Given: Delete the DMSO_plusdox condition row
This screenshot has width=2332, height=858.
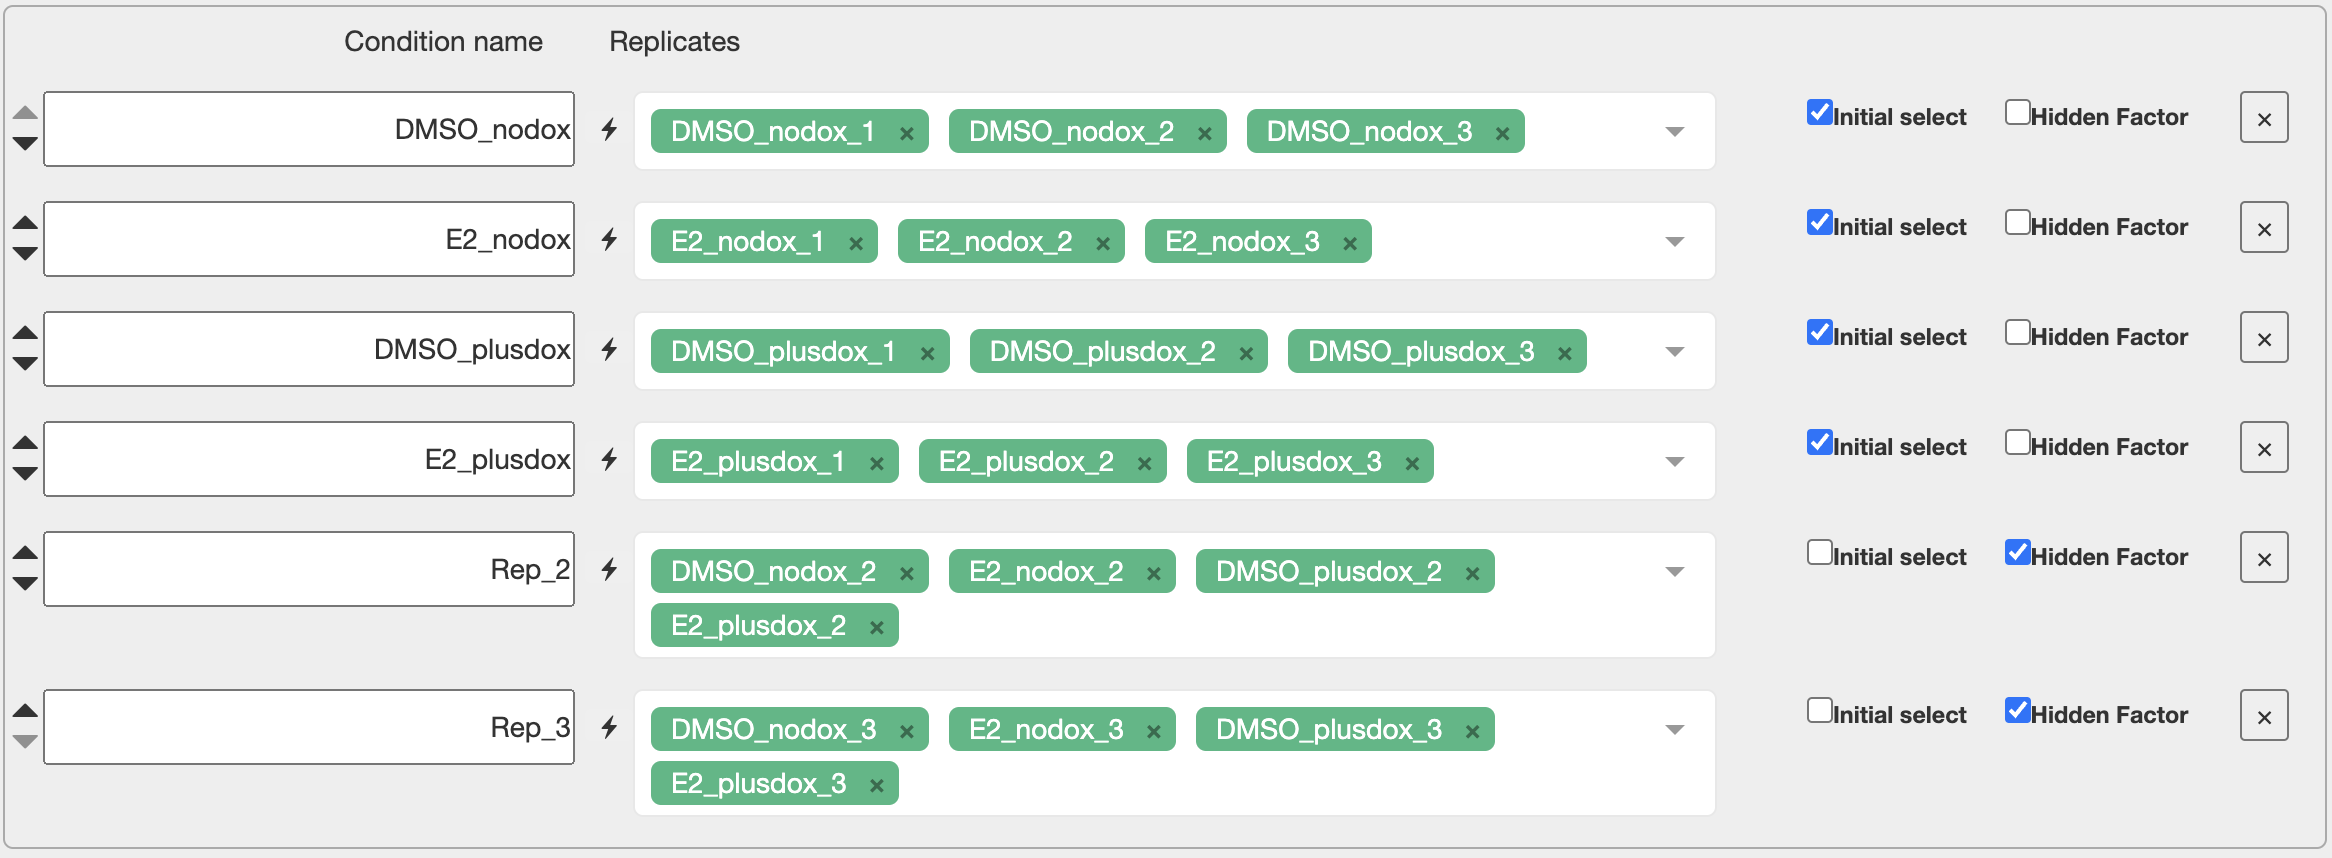Looking at the screenshot, I should point(2264,338).
